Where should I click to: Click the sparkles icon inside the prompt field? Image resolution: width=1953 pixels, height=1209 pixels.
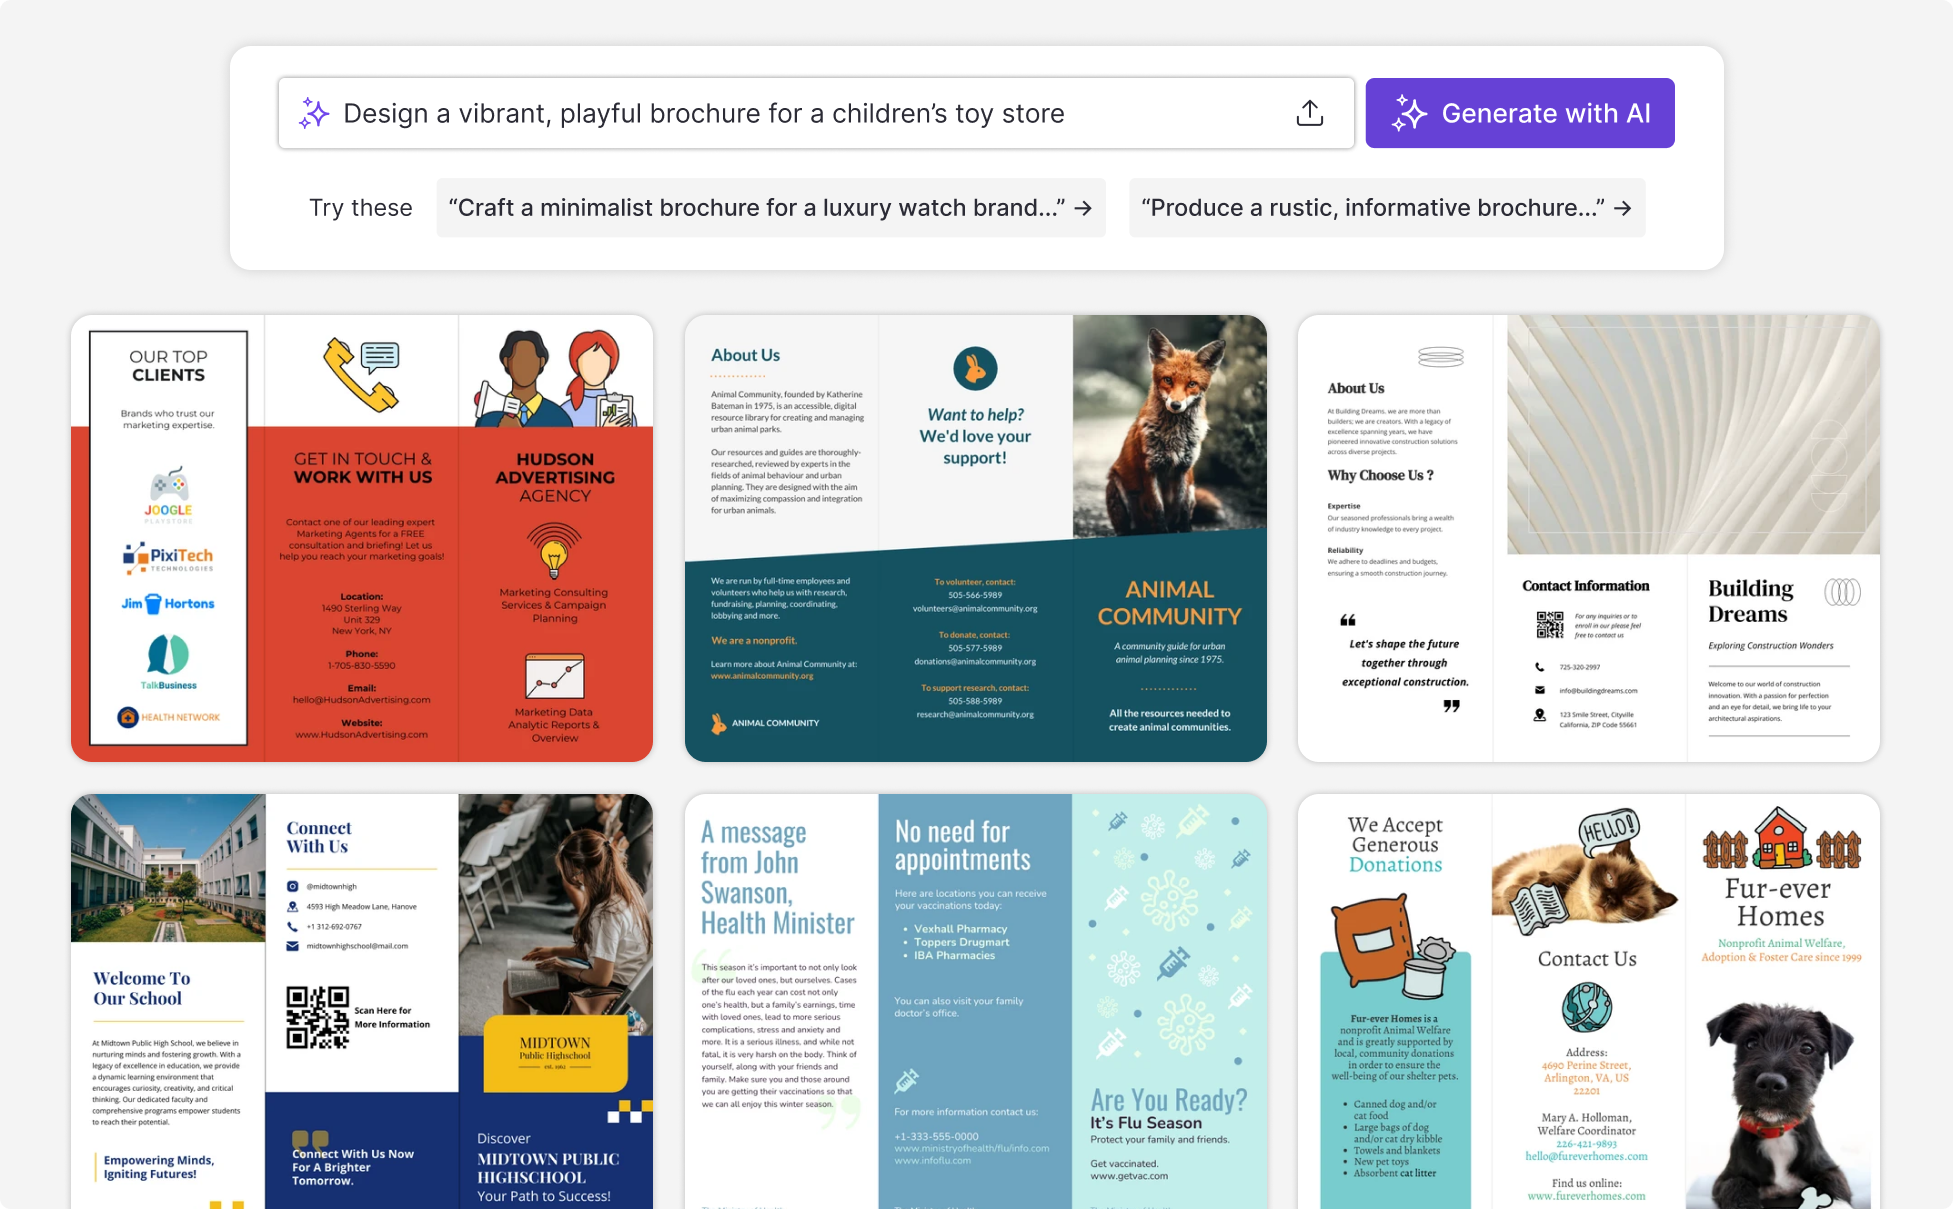[314, 113]
